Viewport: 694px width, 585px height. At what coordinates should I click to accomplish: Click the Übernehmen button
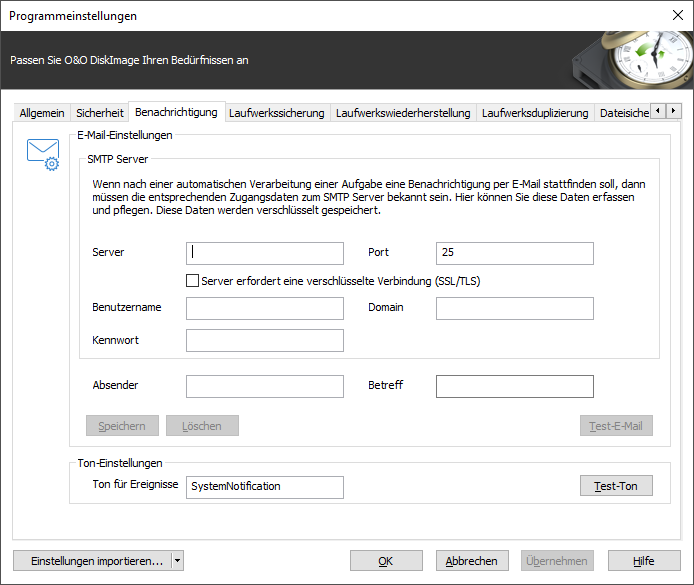tap(557, 561)
